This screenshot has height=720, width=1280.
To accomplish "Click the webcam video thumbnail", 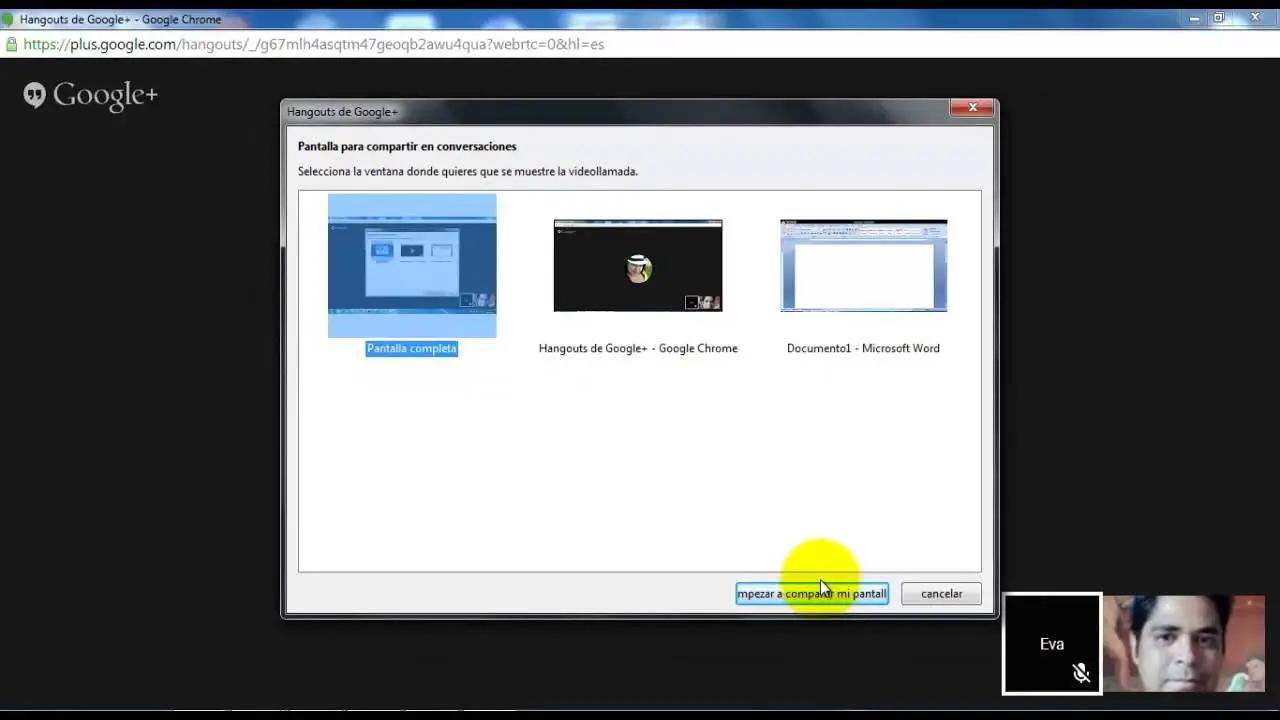I will [x=1184, y=644].
